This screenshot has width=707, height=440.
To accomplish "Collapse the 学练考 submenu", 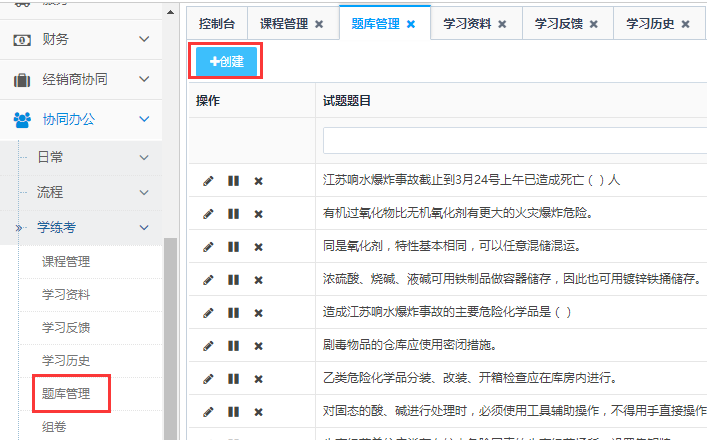I will [x=144, y=227].
